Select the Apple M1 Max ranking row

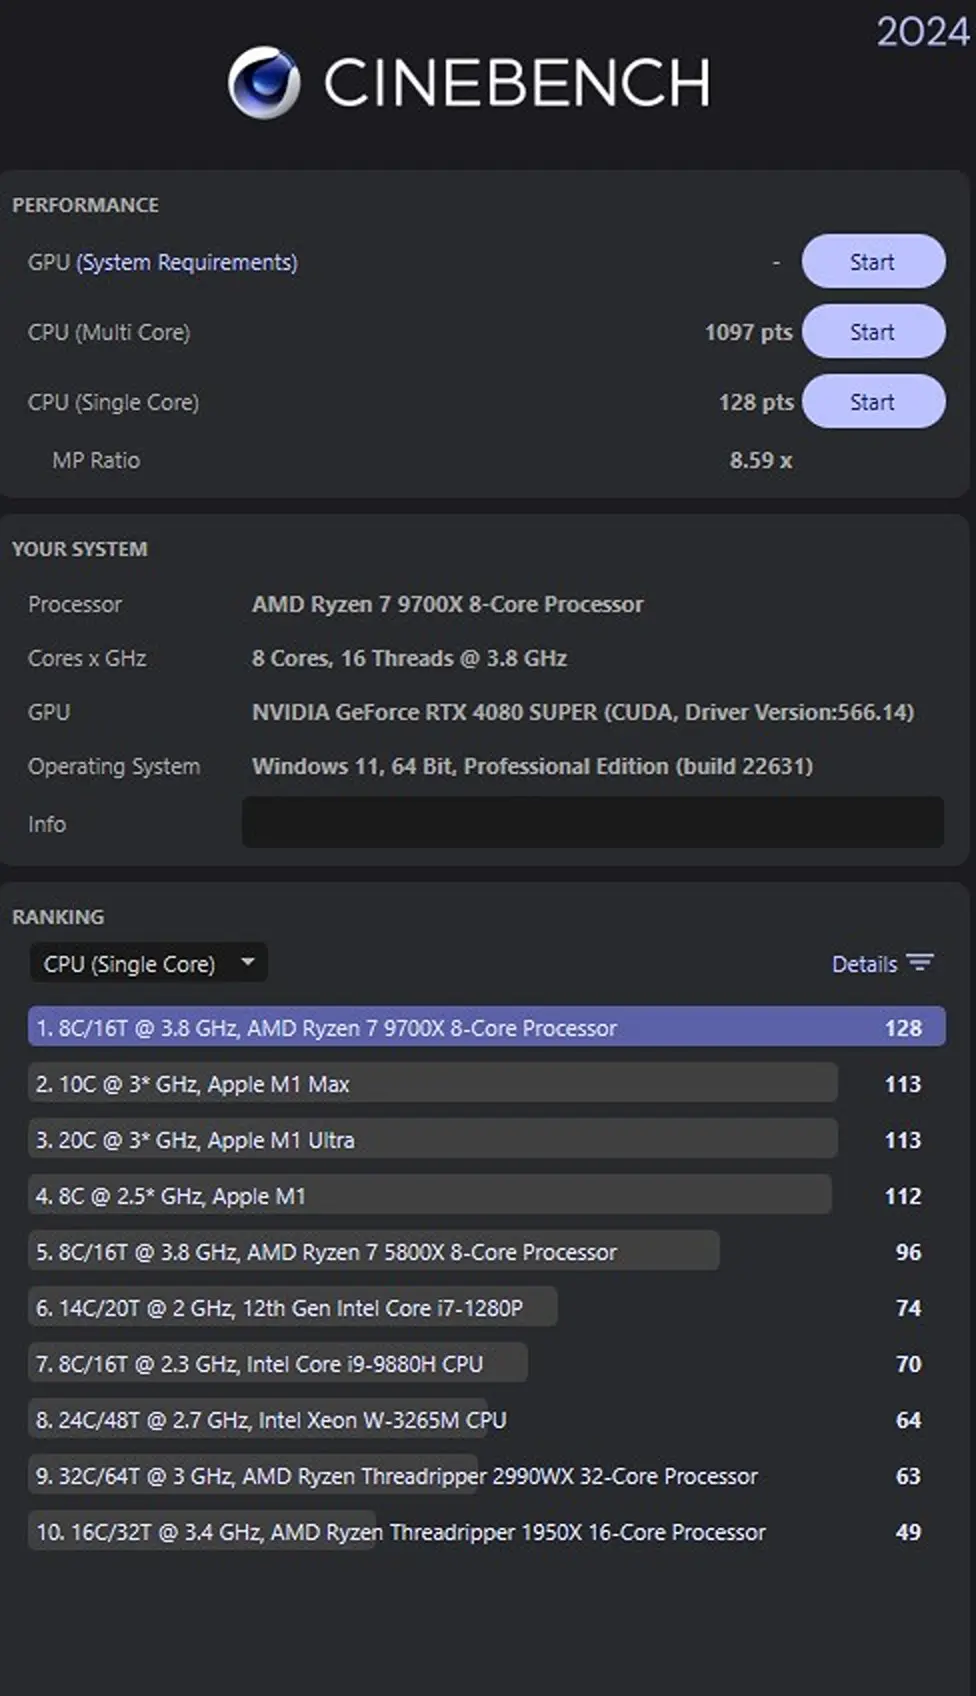point(486,1083)
